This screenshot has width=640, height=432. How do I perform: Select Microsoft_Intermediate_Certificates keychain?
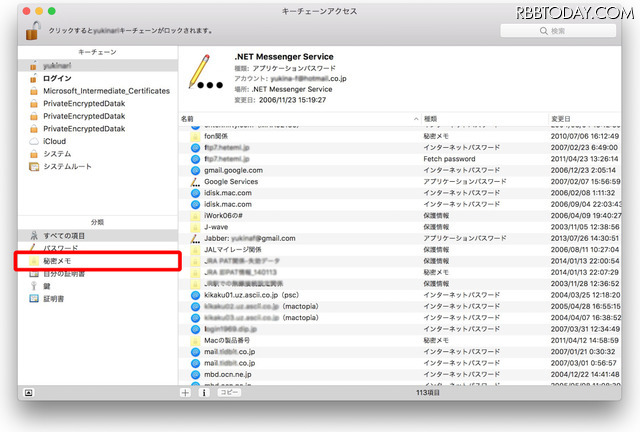(x=98, y=91)
